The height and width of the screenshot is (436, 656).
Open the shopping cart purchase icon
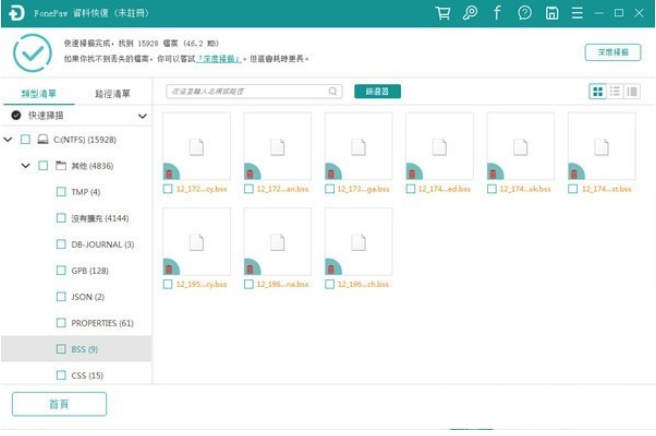[x=443, y=13]
